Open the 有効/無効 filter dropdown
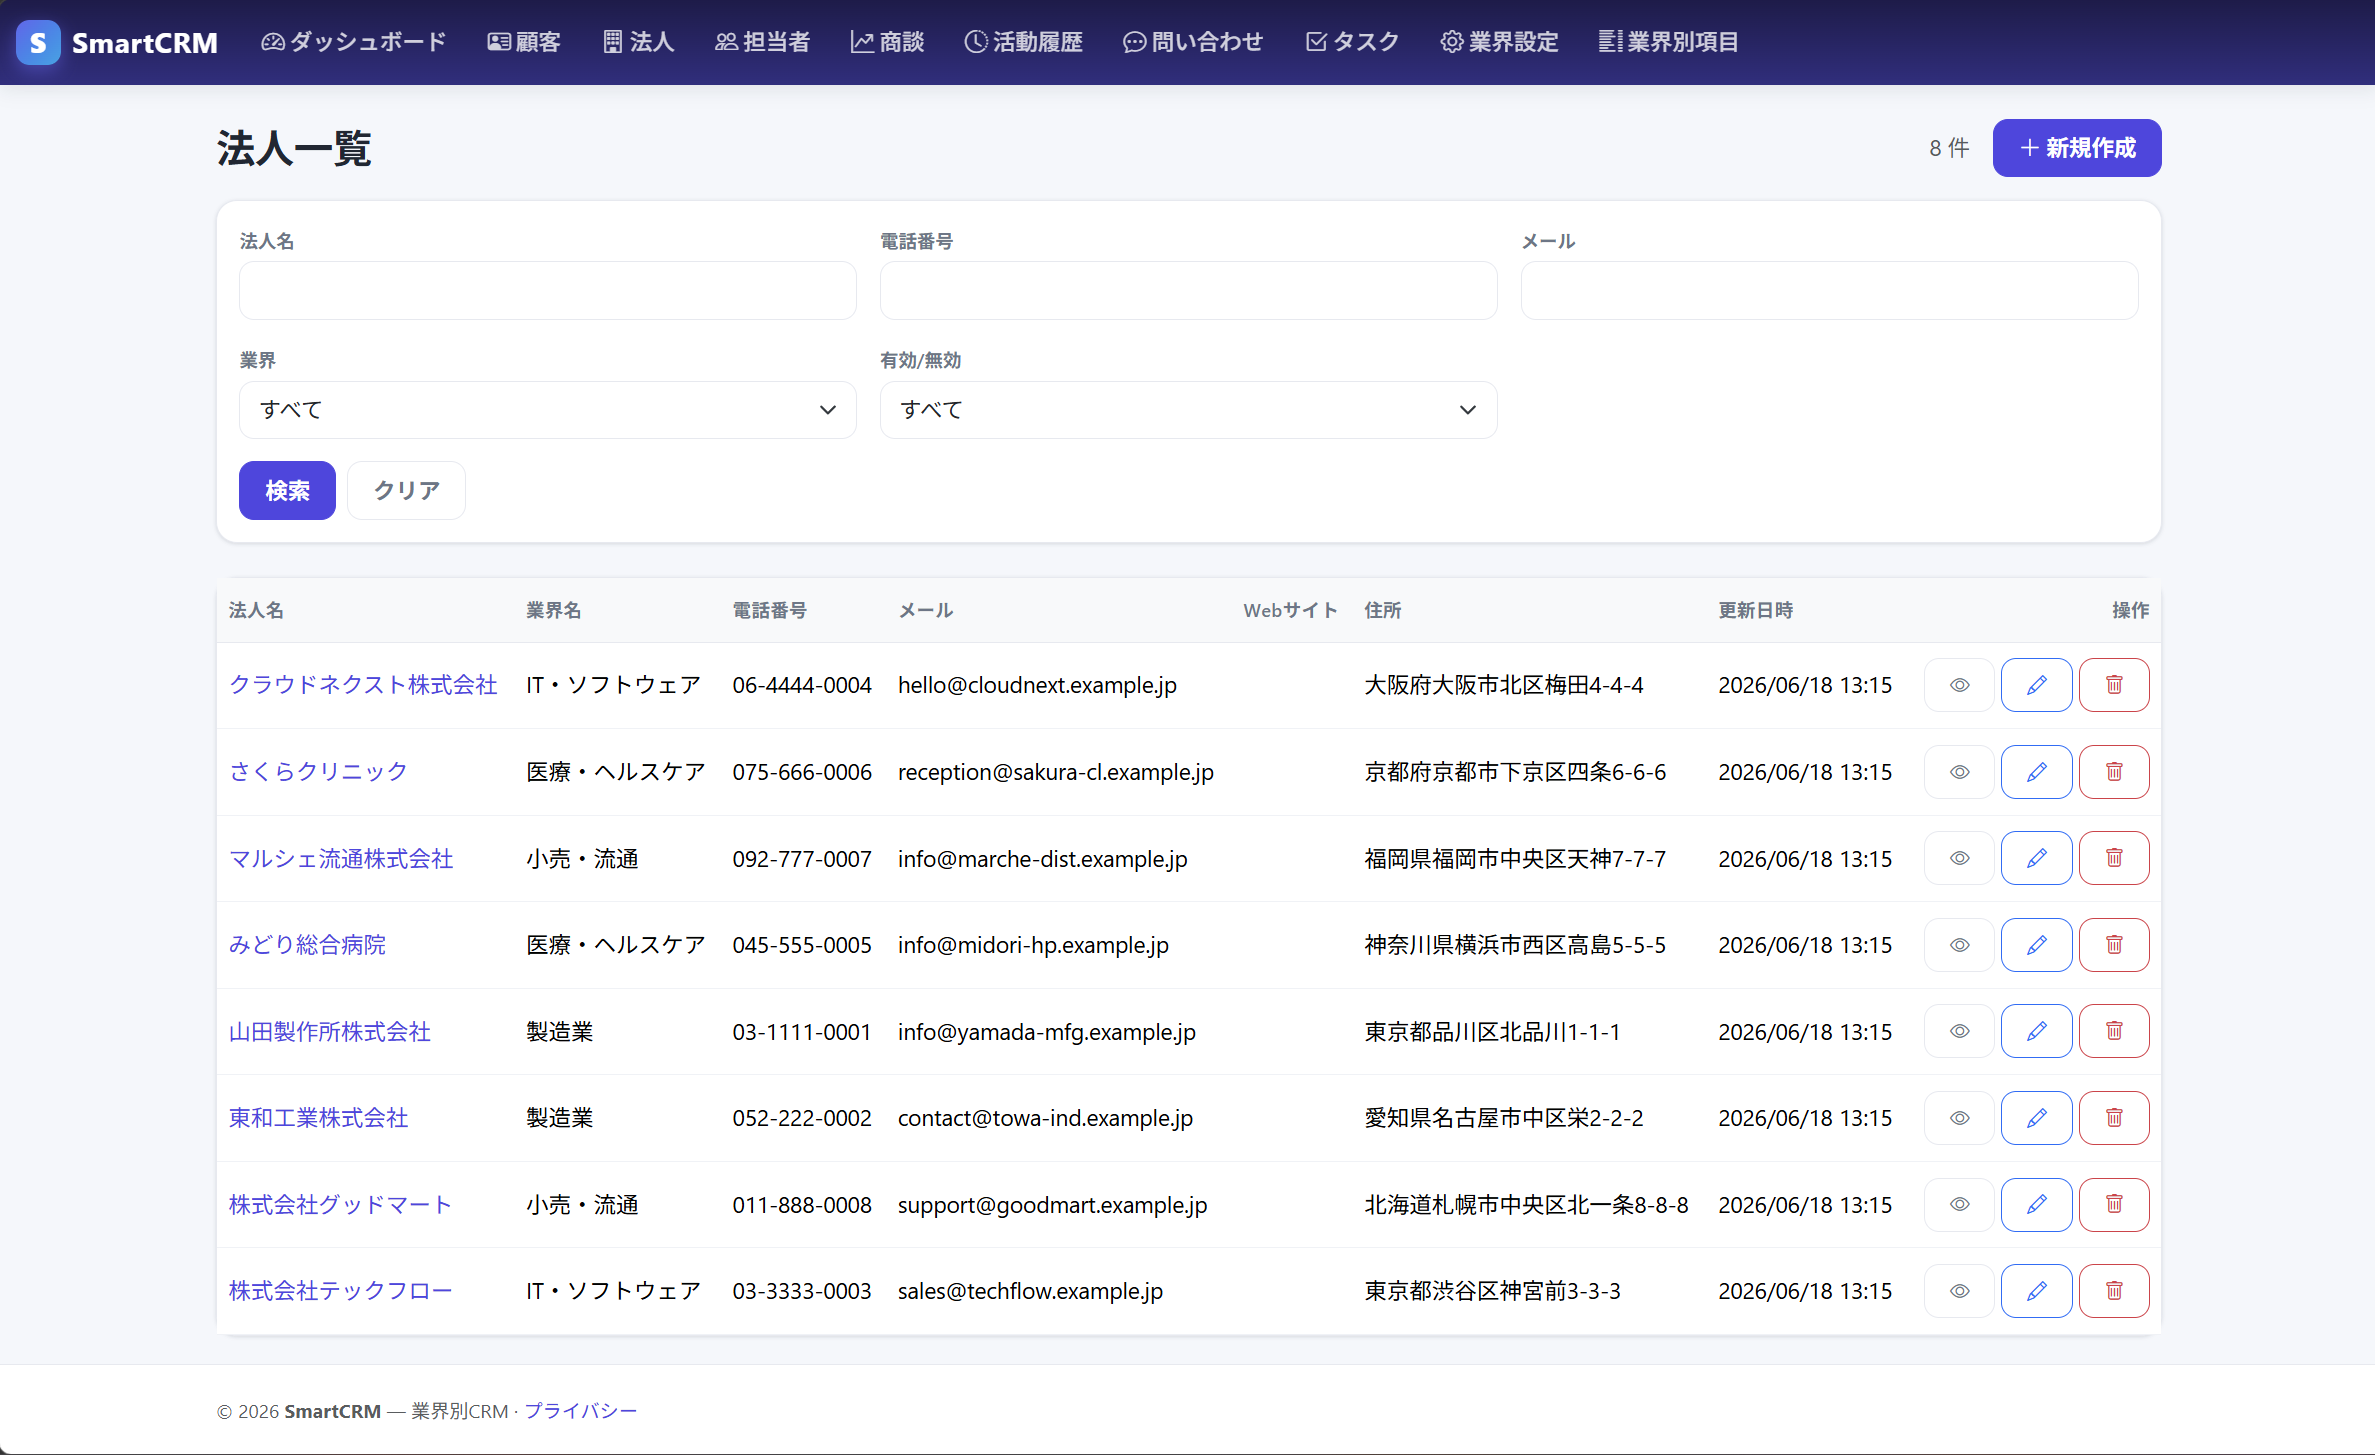2375x1455 pixels. click(1188, 410)
